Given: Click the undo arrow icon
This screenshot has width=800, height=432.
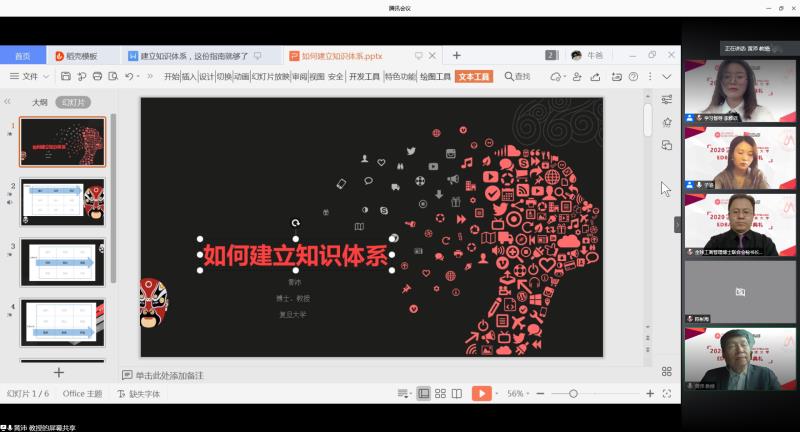Looking at the screenshot, I should point(129,77).
